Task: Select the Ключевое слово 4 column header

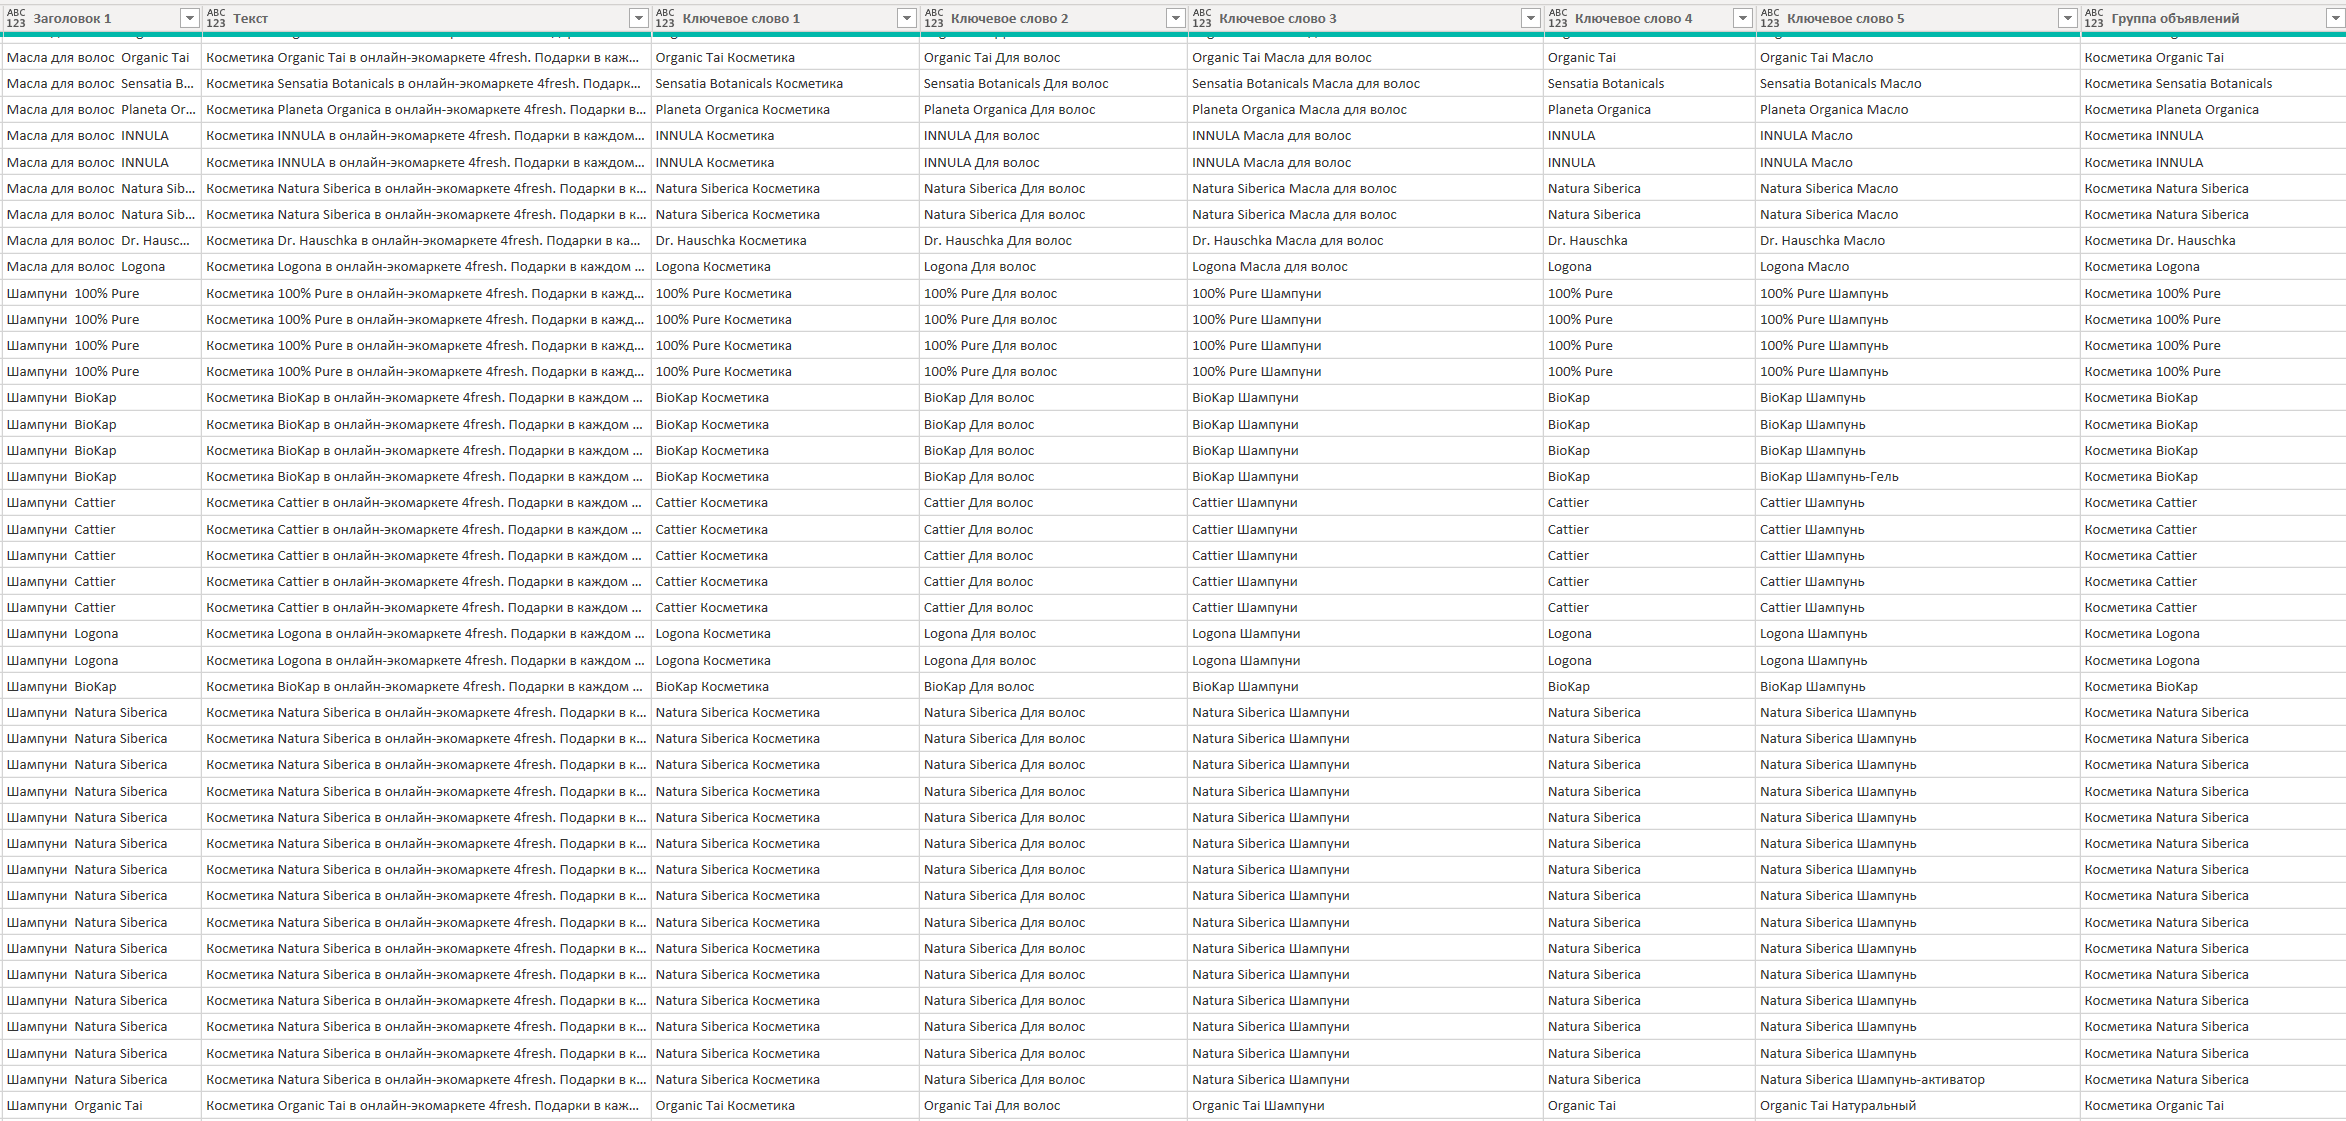Action: click(1633, 18)
